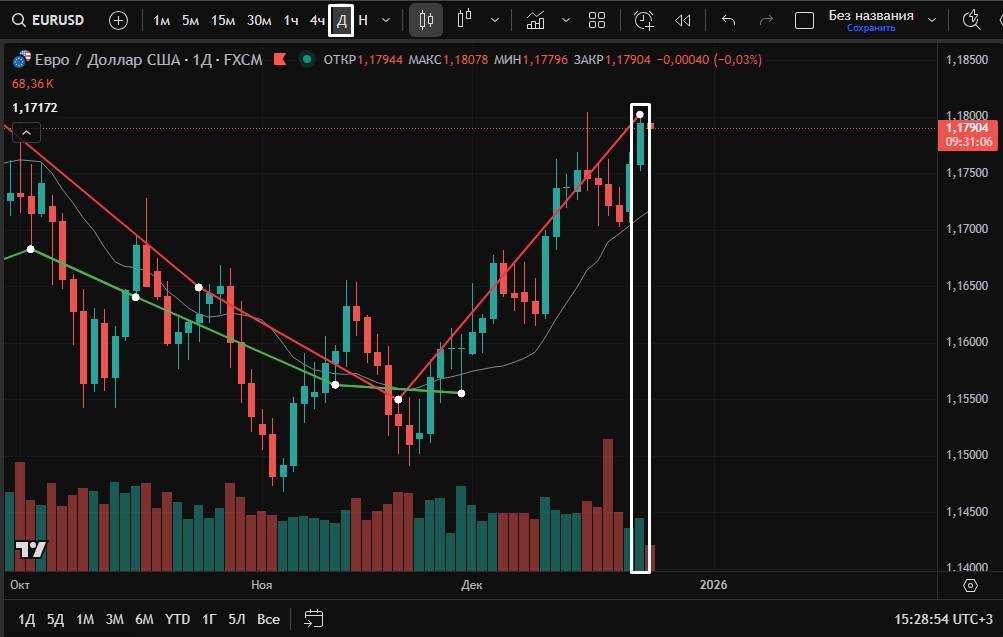
Task: Show the 6М date range
Action: pos(144,619)
